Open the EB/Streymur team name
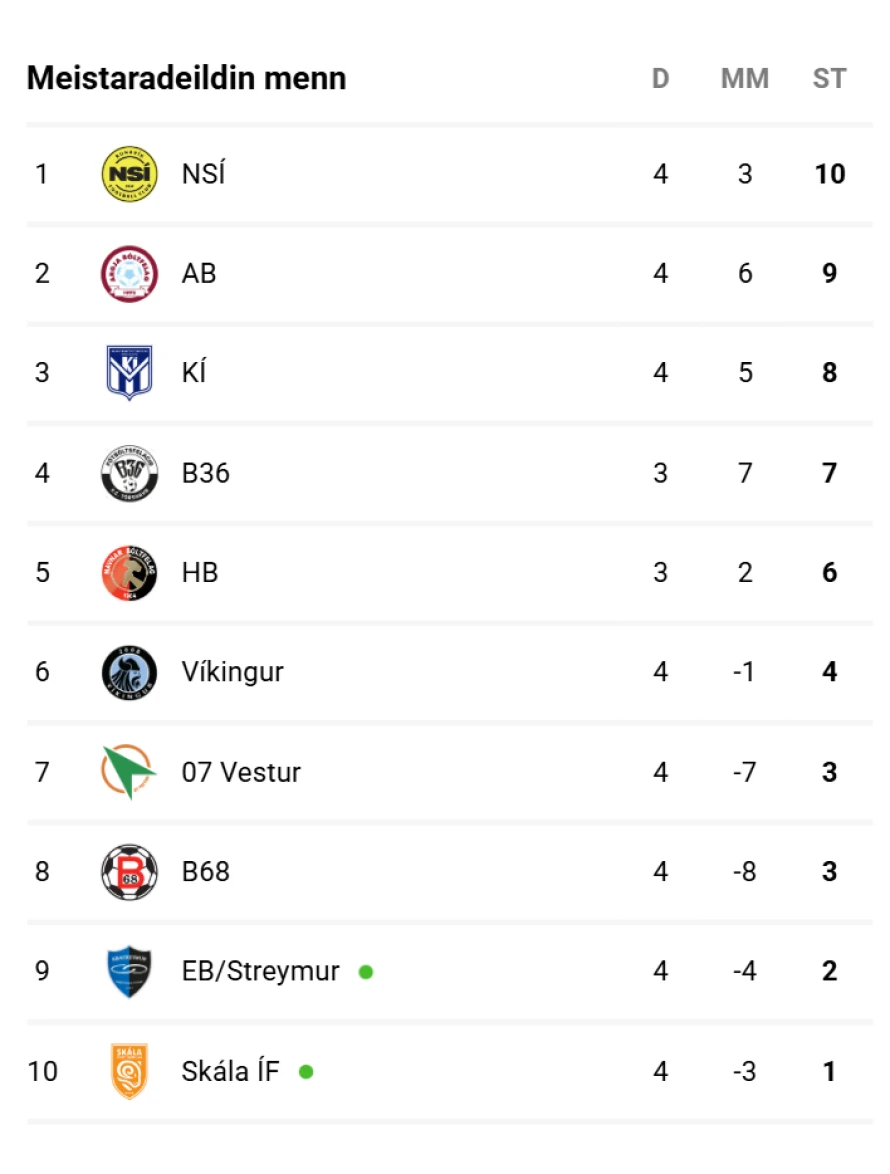 260,972
